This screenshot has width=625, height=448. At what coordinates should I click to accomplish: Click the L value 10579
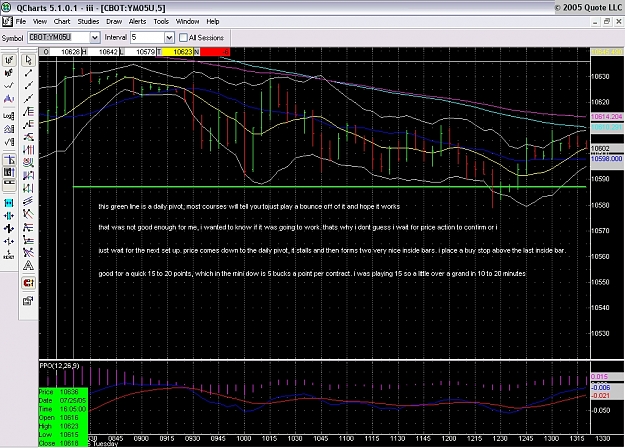141,52
